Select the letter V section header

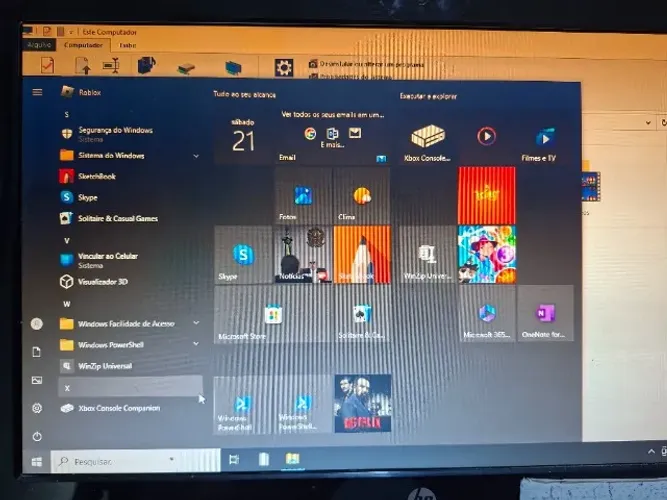pyautogui.click(x=66, y=241)
